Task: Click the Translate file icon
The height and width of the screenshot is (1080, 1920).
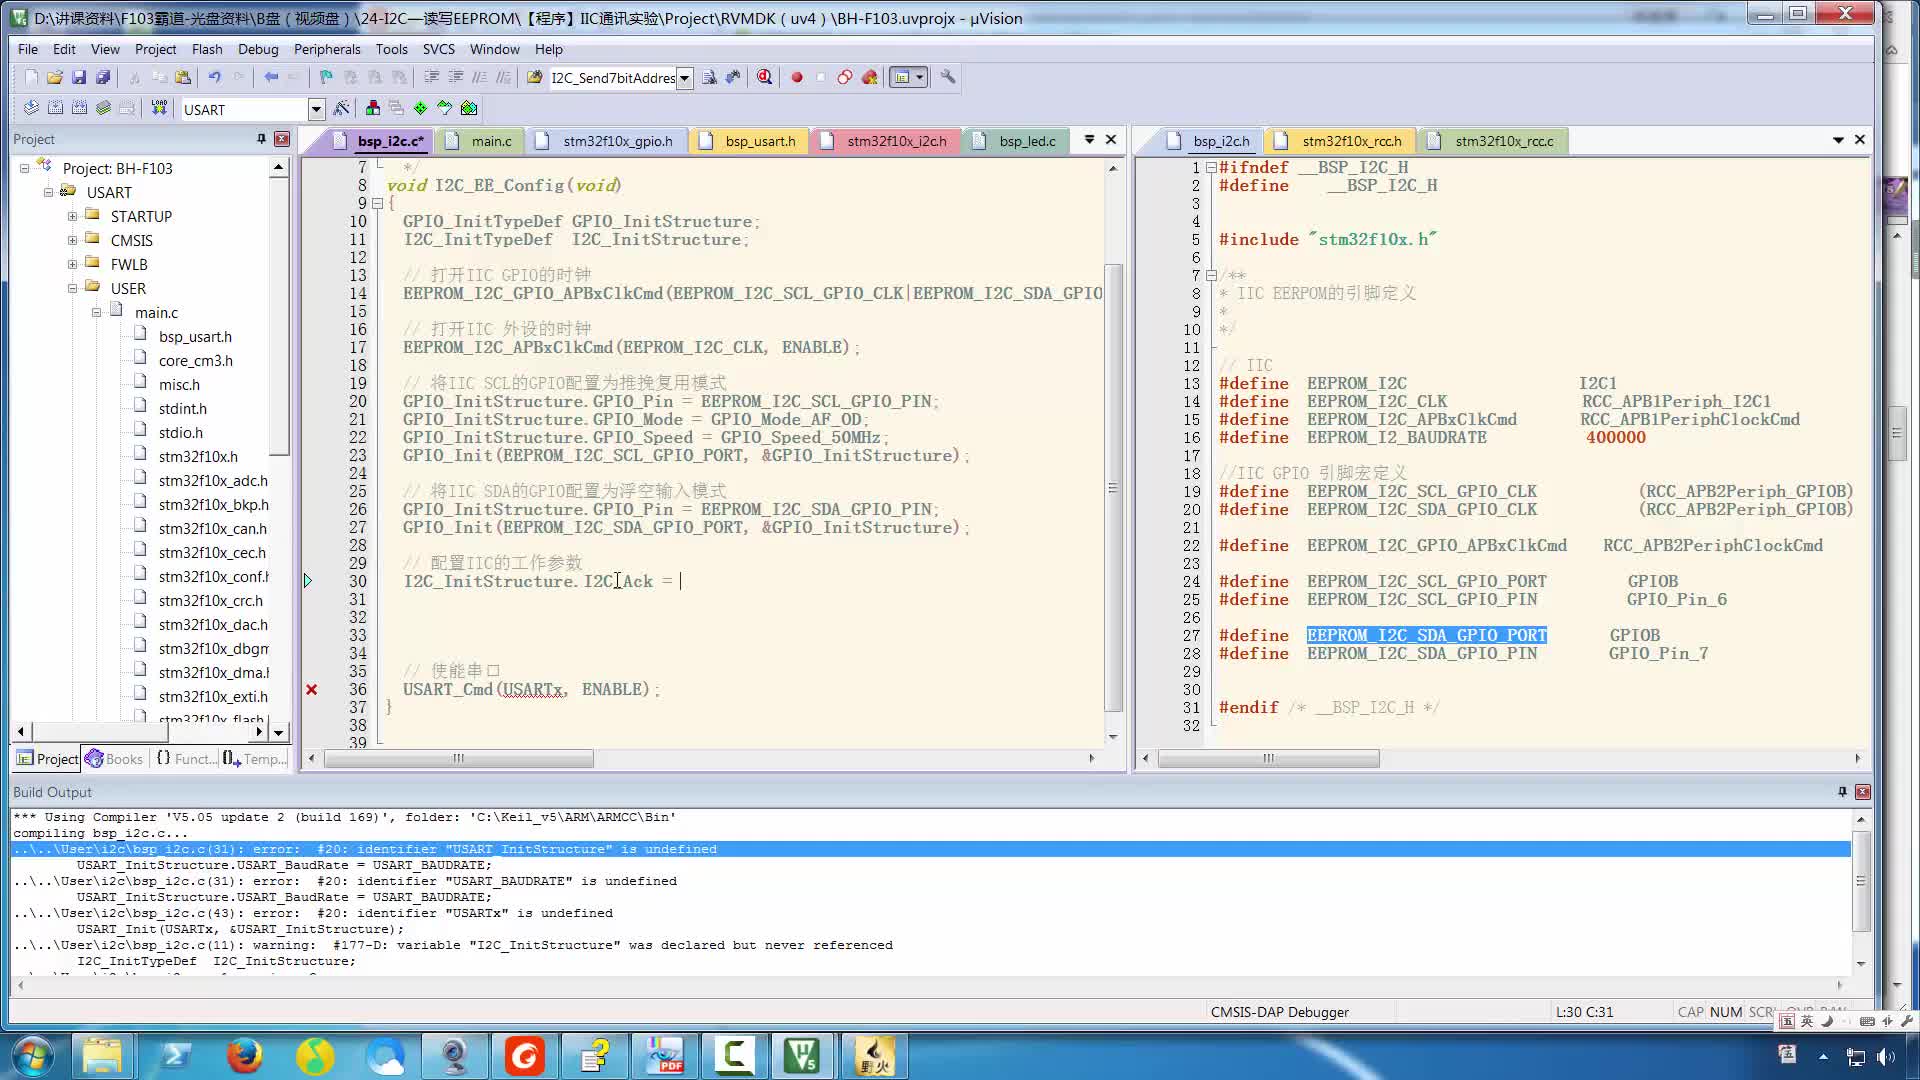Action: point(31,108)
